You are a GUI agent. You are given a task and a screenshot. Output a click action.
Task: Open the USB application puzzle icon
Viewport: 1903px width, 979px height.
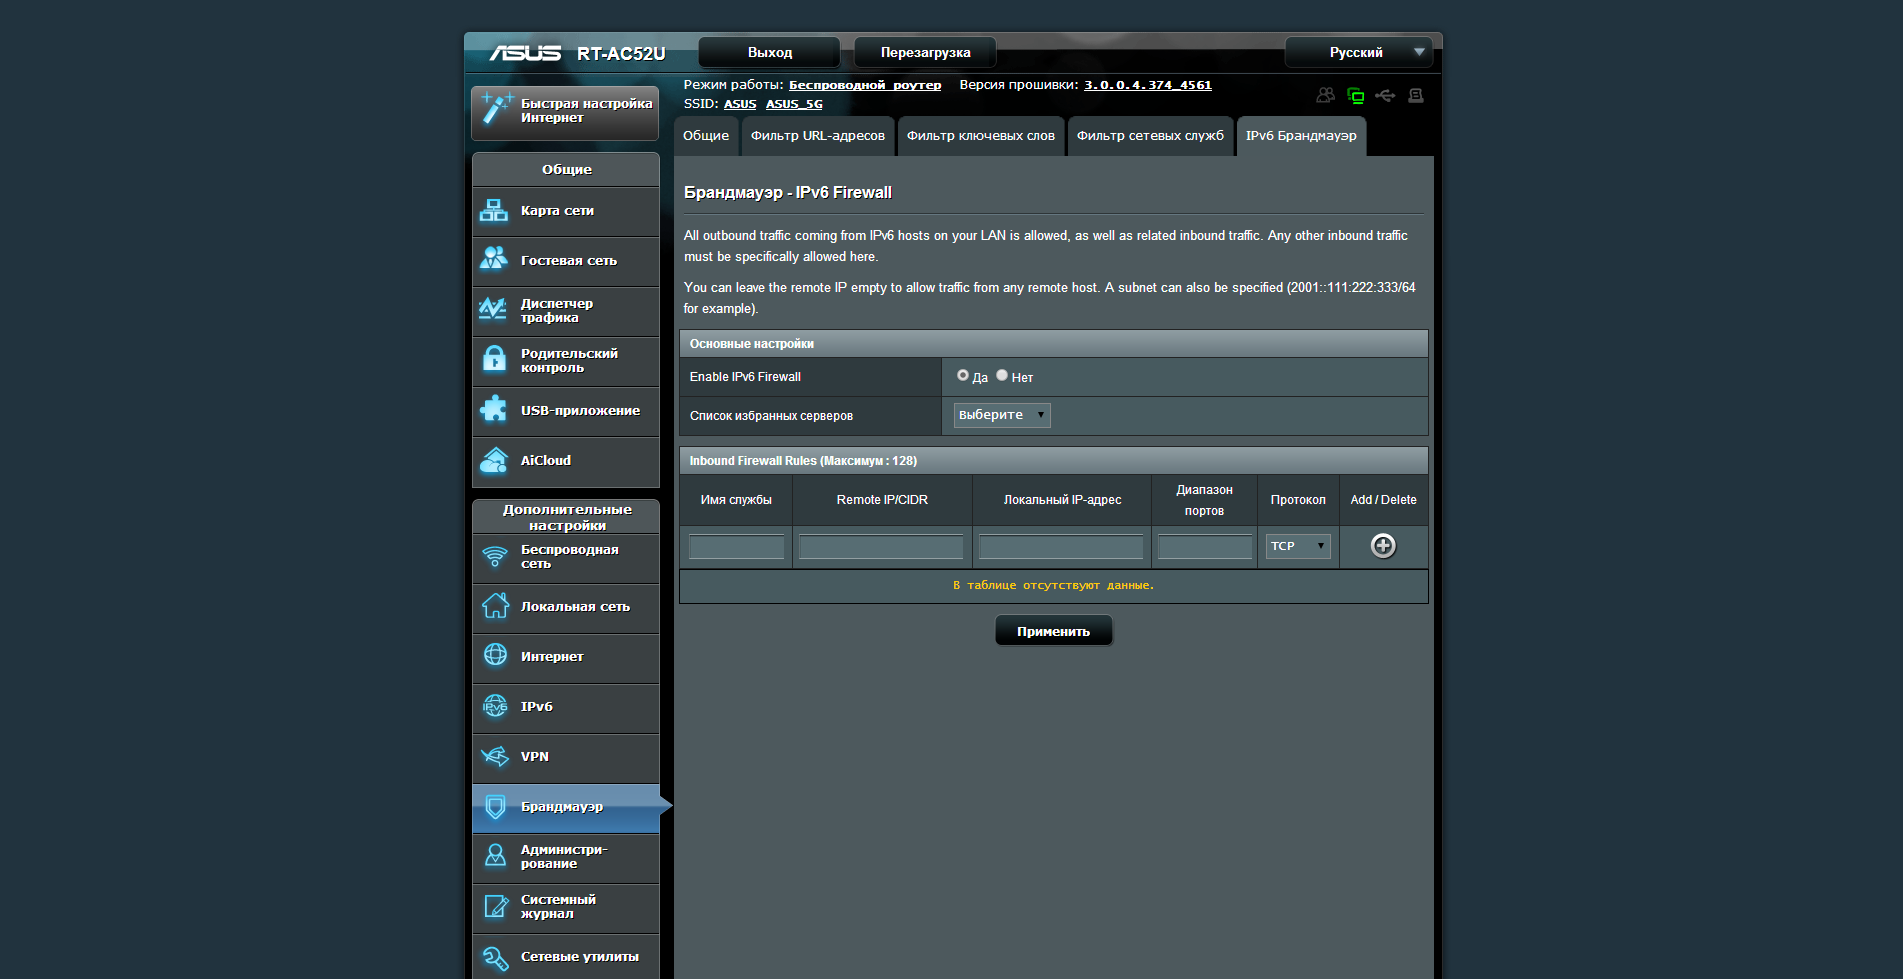pyautogui.click(x=494, y=409)
